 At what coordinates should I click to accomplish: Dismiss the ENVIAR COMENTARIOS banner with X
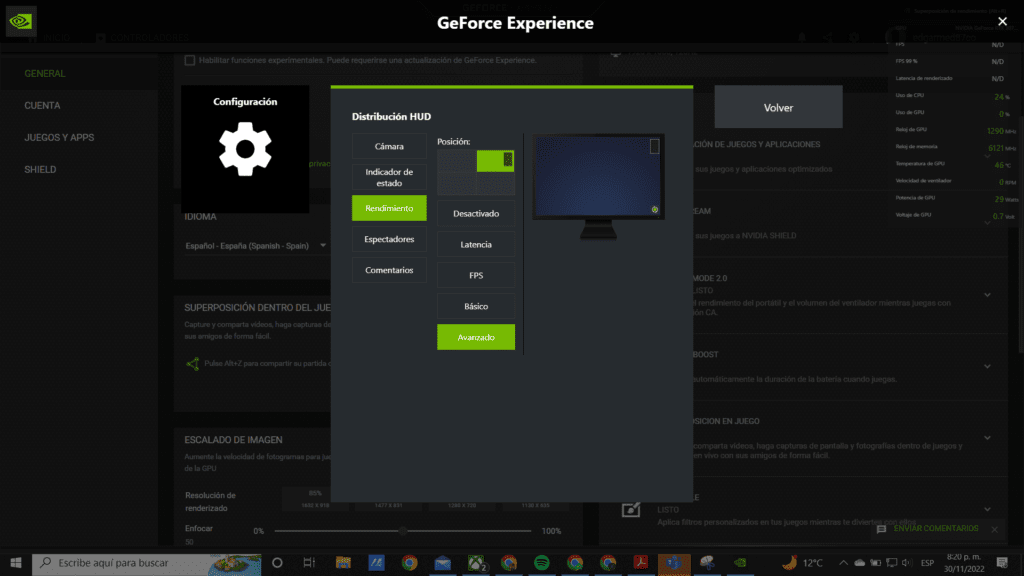point(995,530)
